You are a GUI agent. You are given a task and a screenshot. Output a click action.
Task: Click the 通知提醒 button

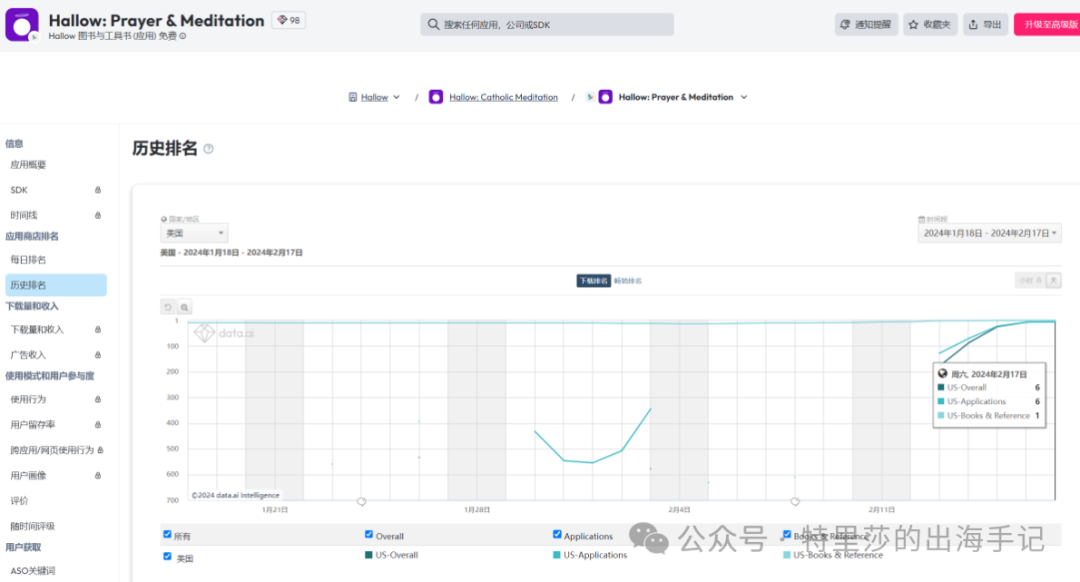coord(866,25)
